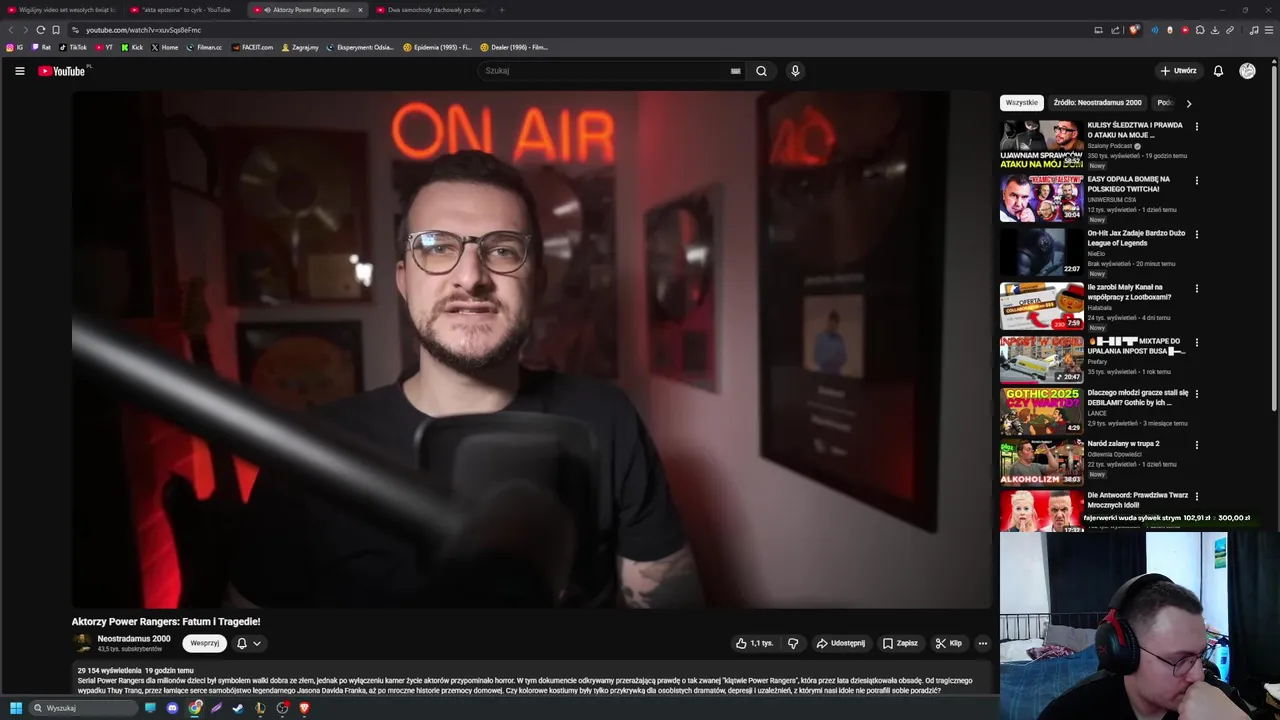Open options for Mały Kanał video
1280x720 pixels.
1196,289
